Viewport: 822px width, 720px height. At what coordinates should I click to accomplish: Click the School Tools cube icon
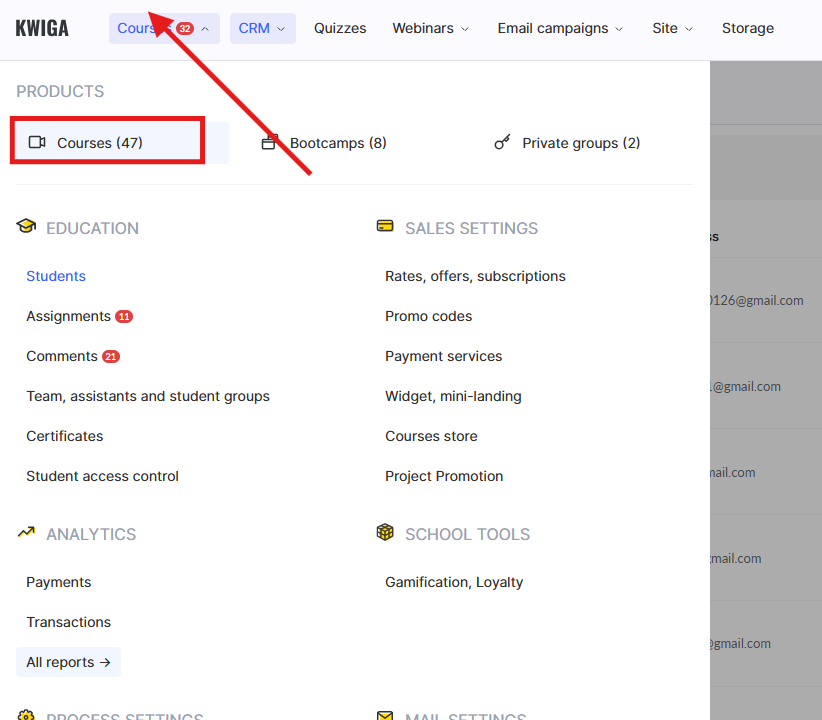click(x=385, y=533)
